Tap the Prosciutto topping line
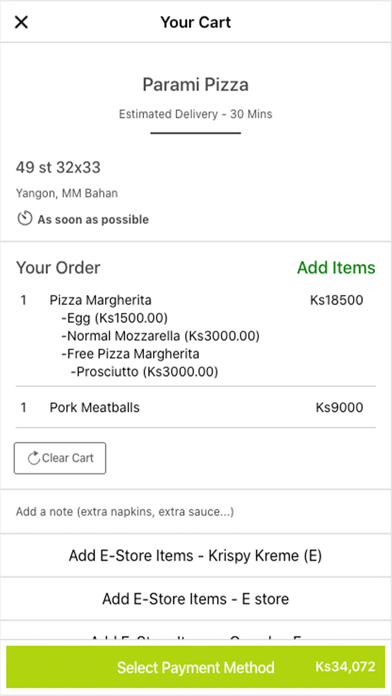Screen dimensions: 392x696 (x=144, y=372)
